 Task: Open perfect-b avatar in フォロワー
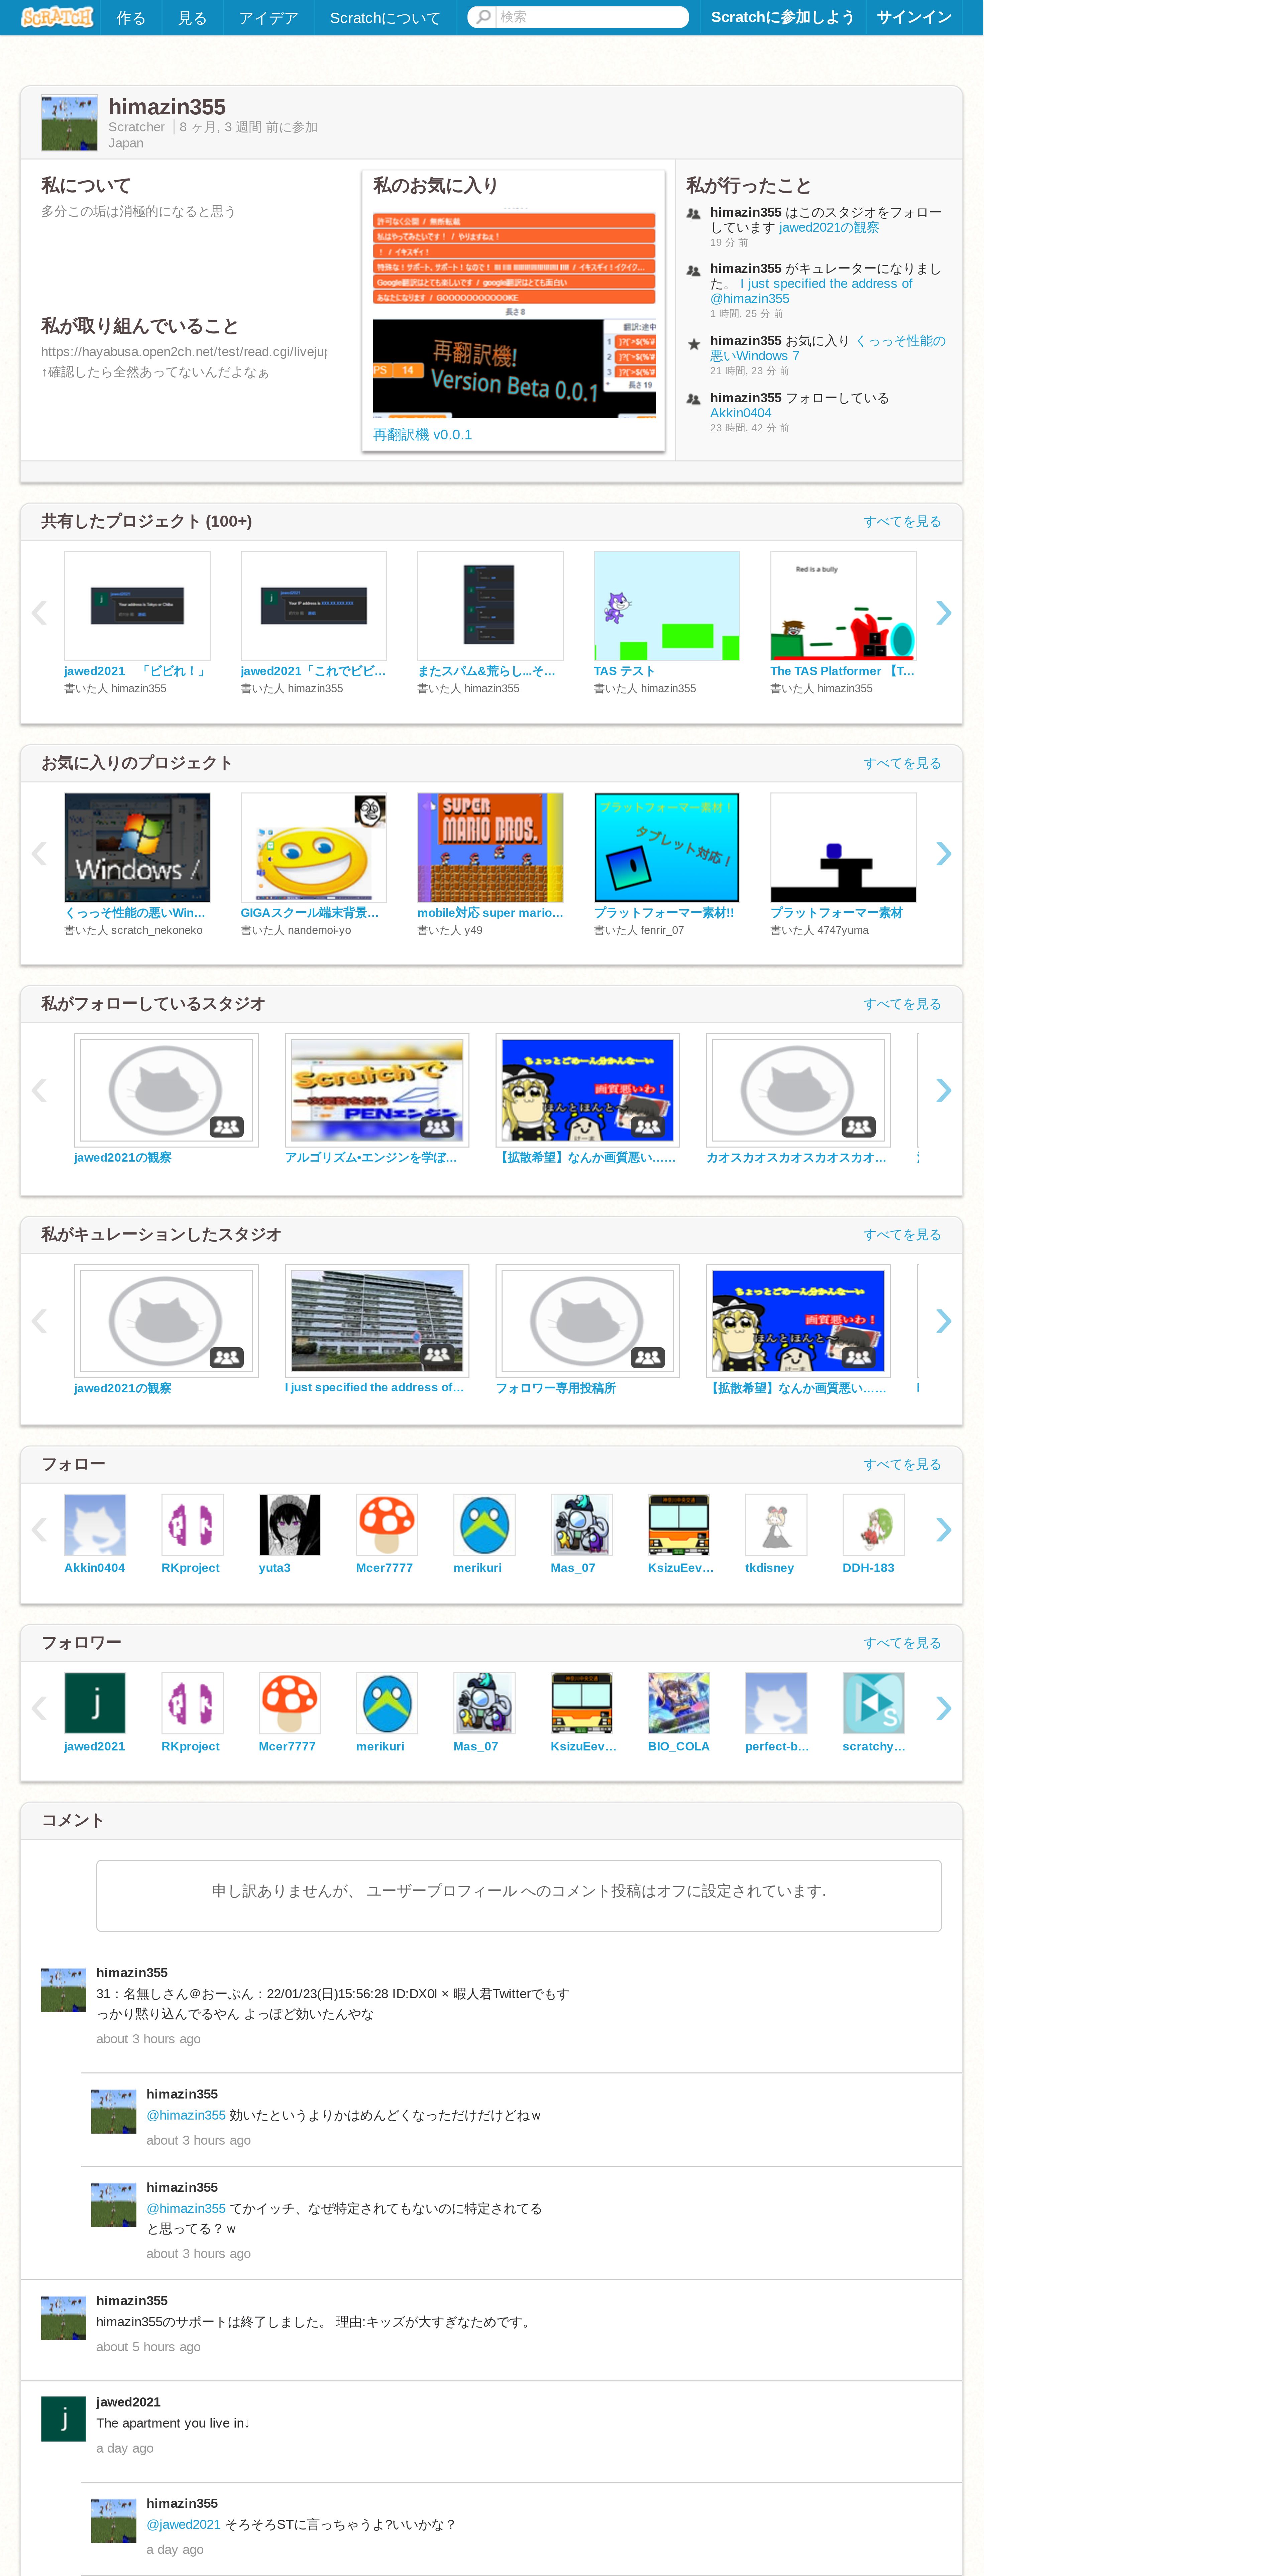point(776,1703)
